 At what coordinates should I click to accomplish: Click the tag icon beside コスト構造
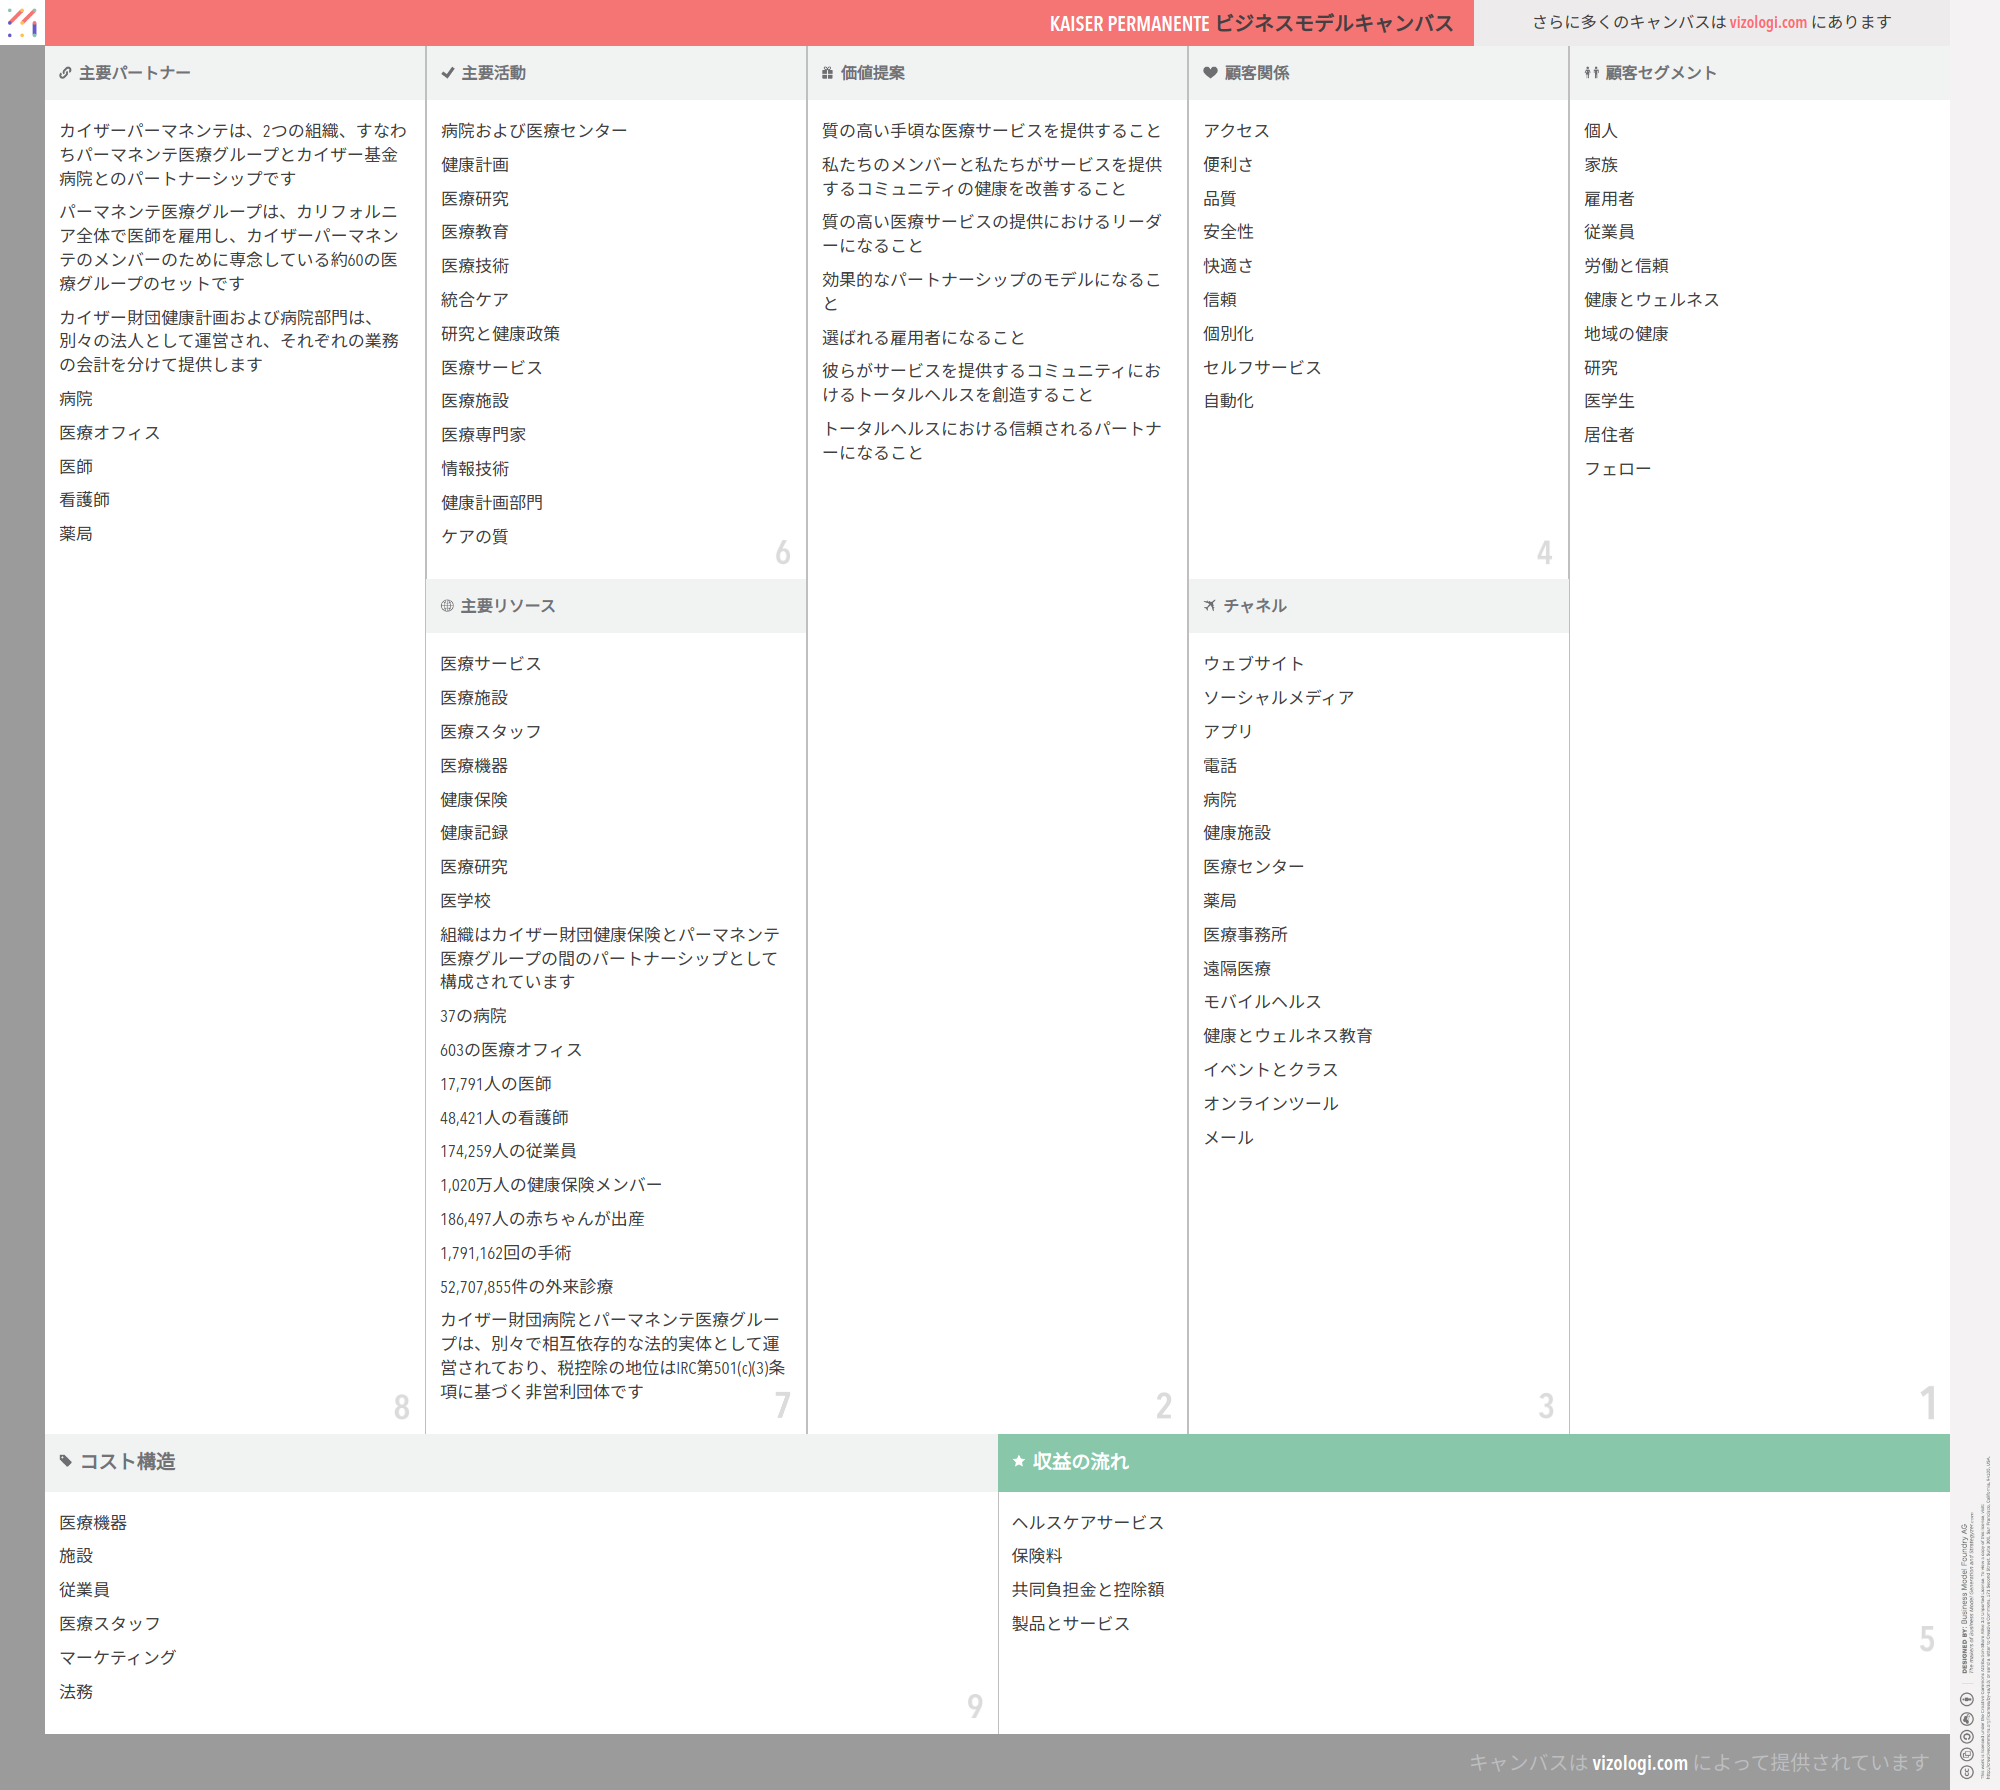(66, 1461)
